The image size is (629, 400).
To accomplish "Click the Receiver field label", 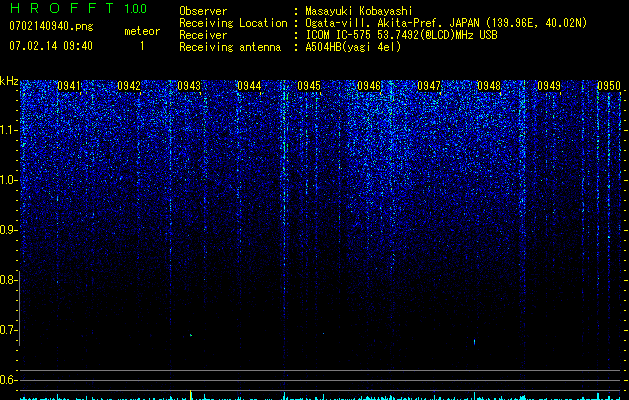I will click(x=203, y=35).
